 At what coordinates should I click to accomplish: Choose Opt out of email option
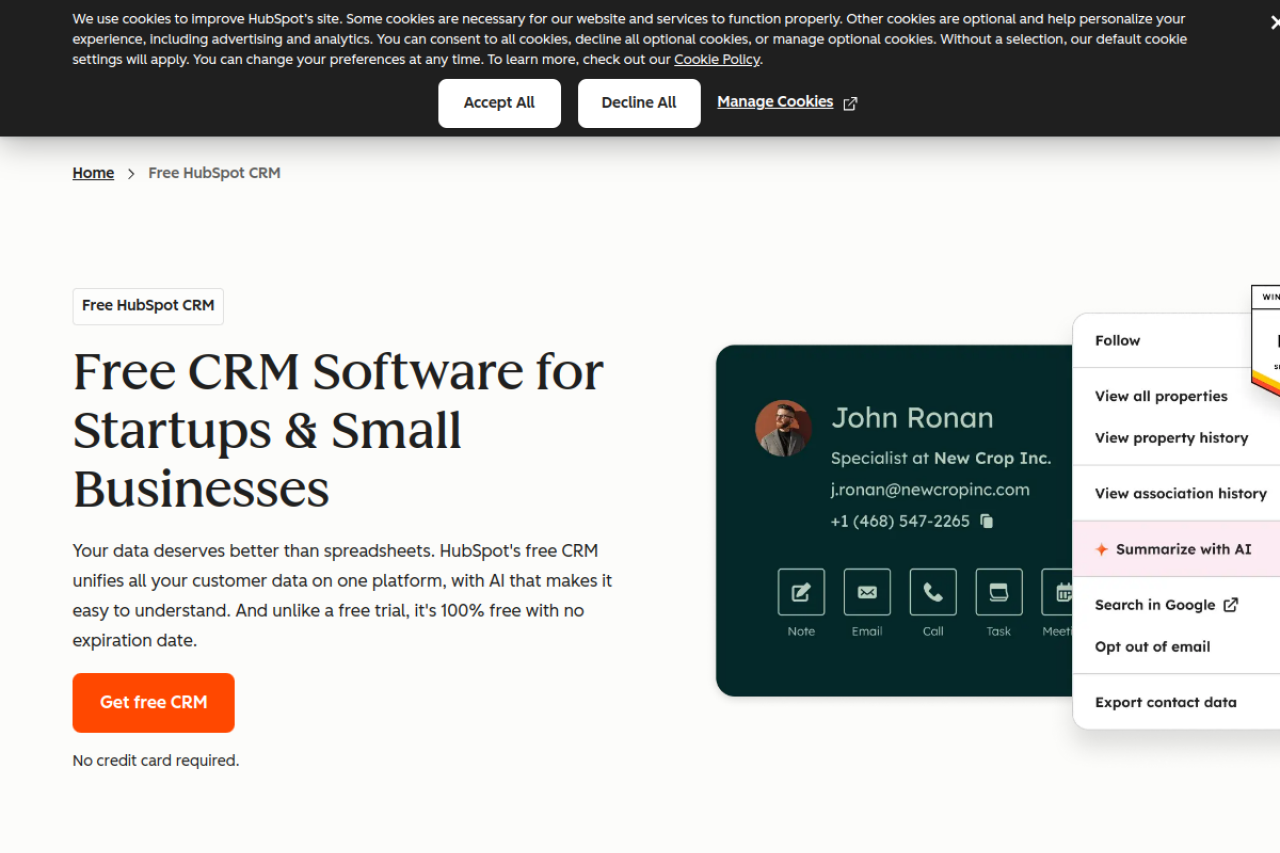[x=1152, y=646]
